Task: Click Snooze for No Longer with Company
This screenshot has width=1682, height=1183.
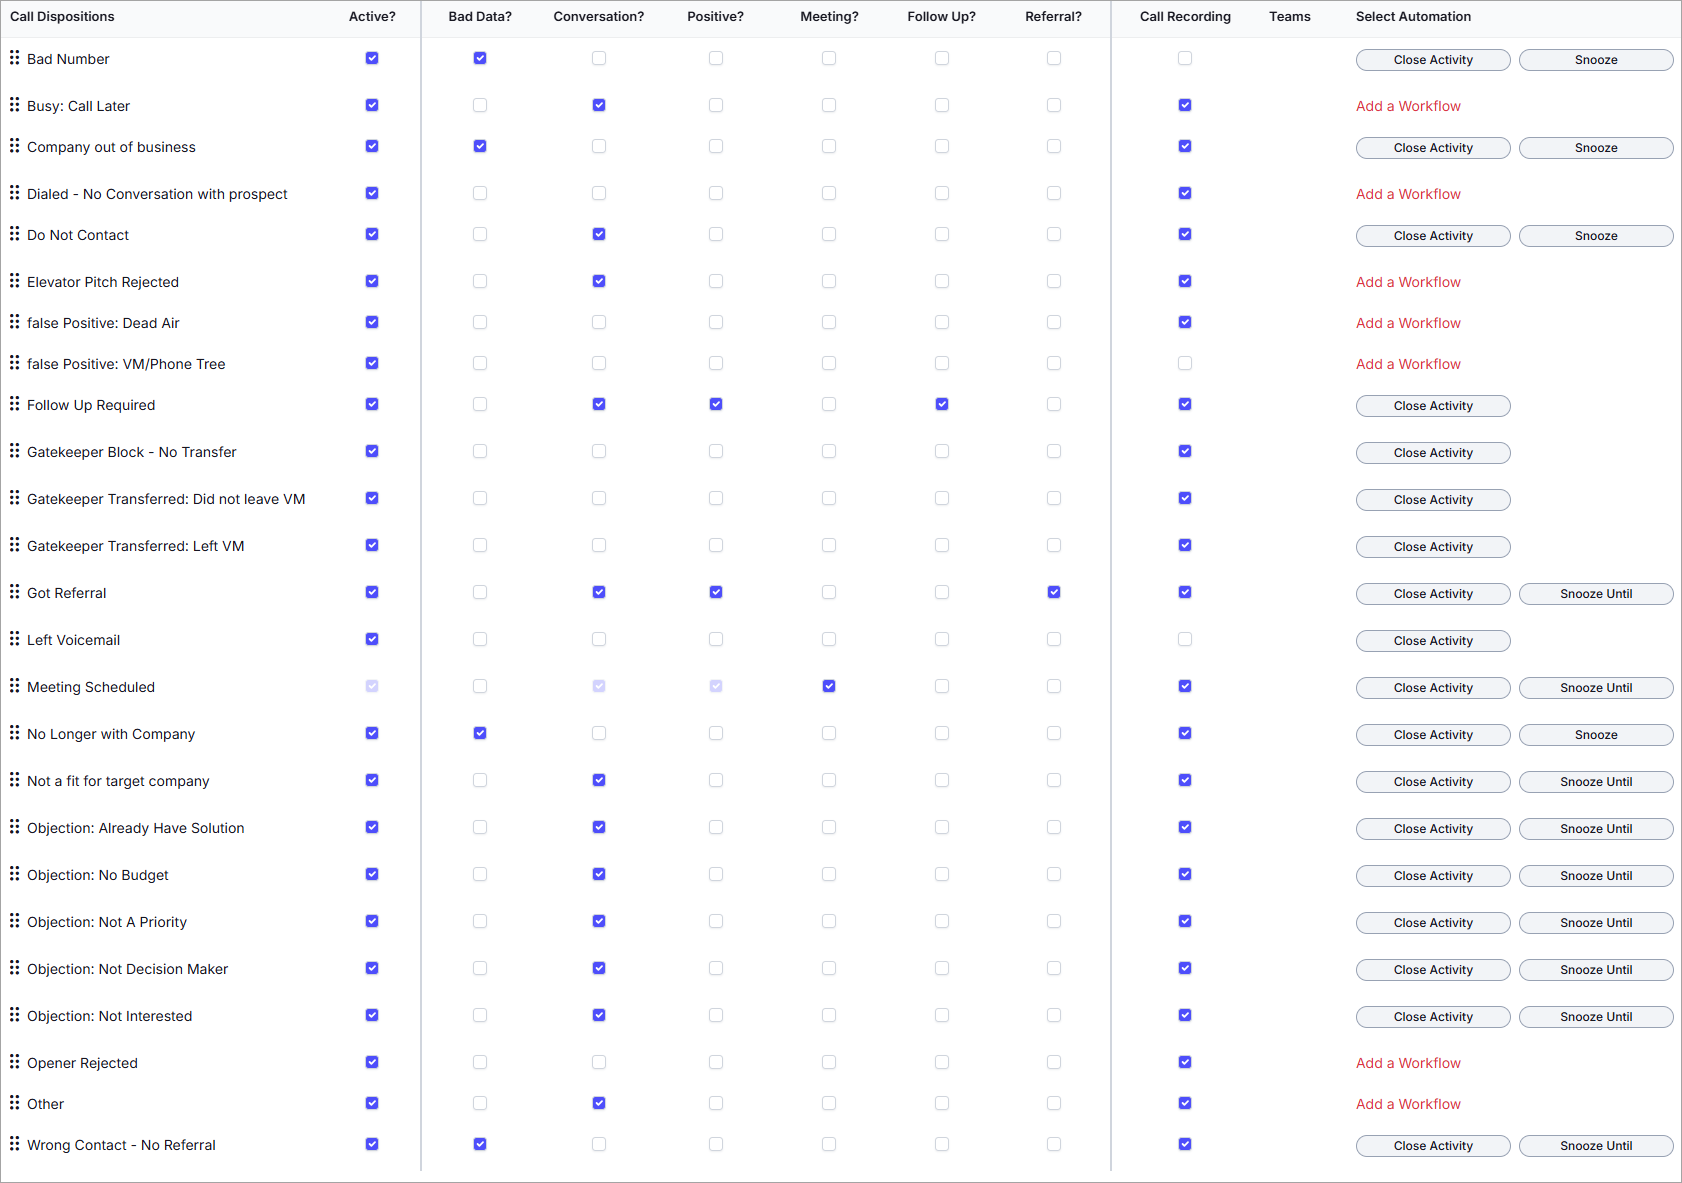Action: [x=1596, y=735]
